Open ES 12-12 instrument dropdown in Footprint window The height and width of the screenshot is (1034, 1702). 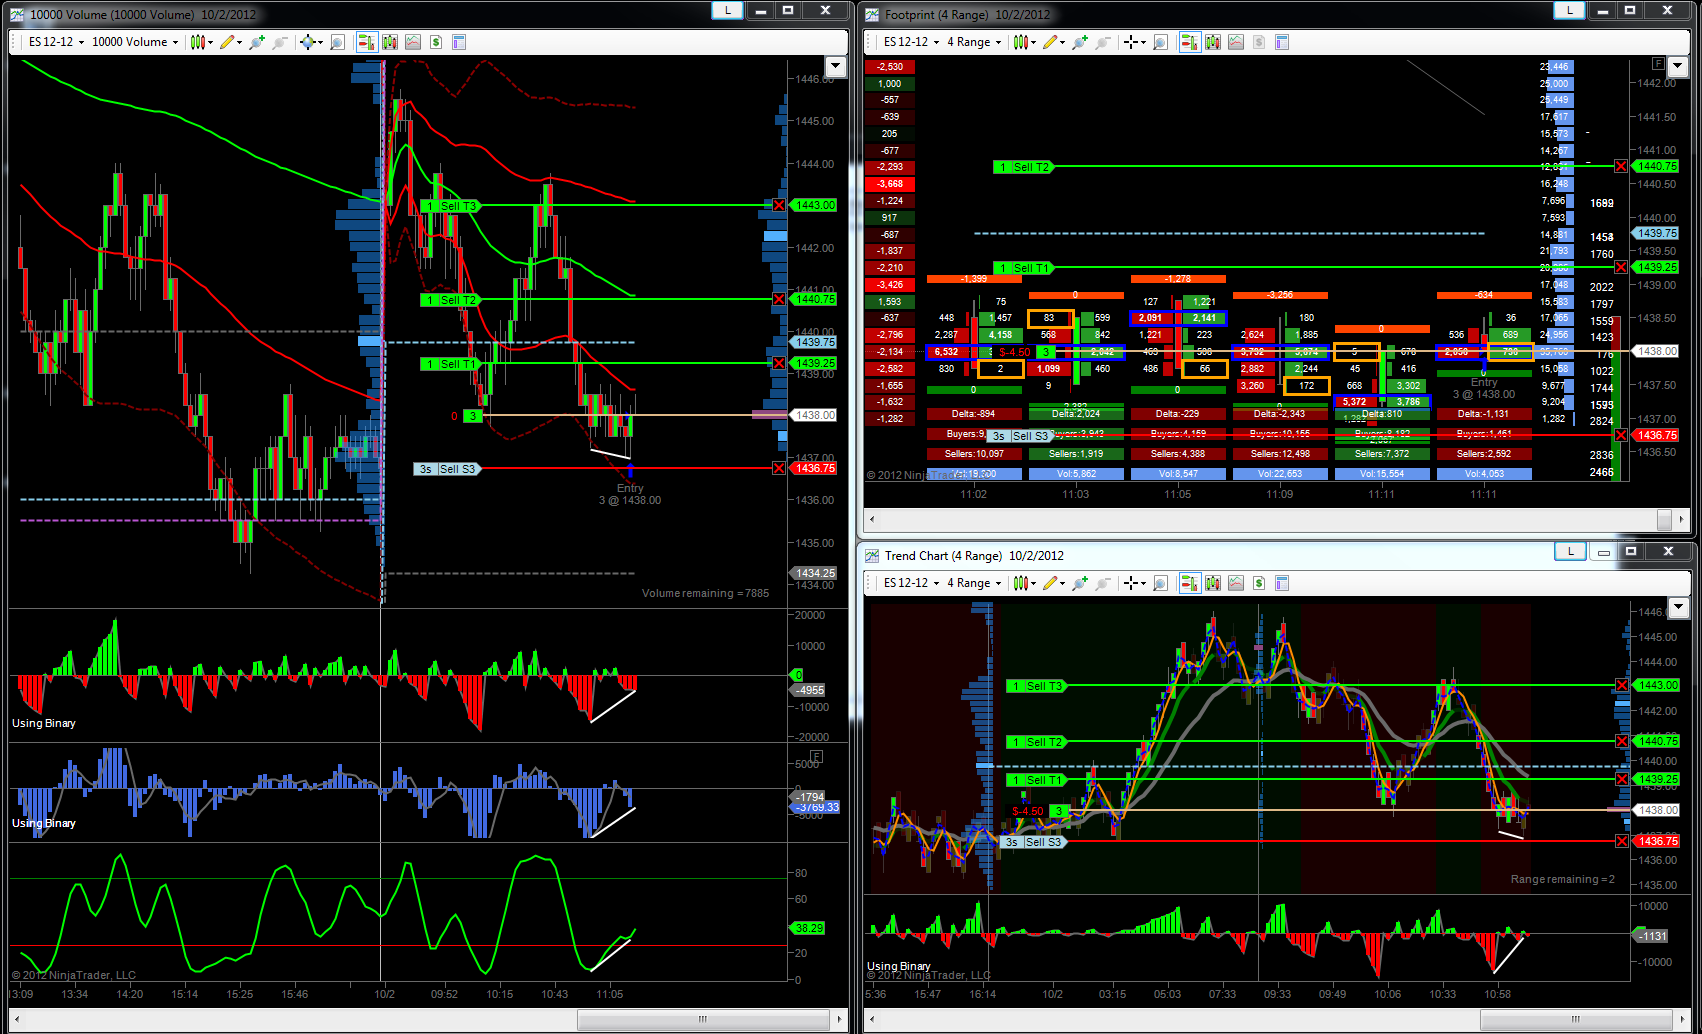coord(911,42)
